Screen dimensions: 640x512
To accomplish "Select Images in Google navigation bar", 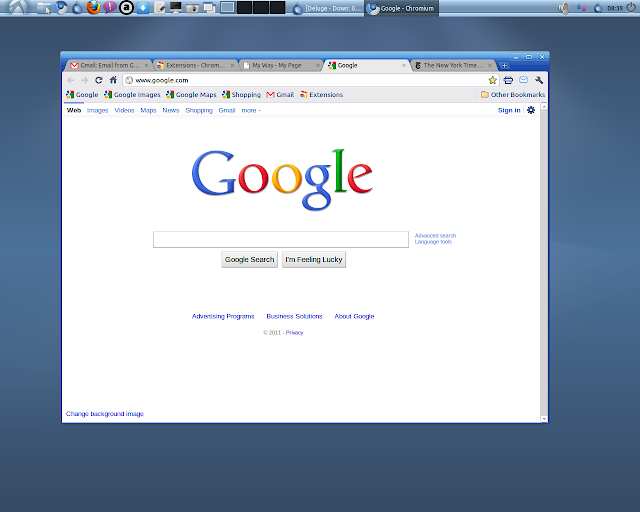I will [x=98, y=110].
